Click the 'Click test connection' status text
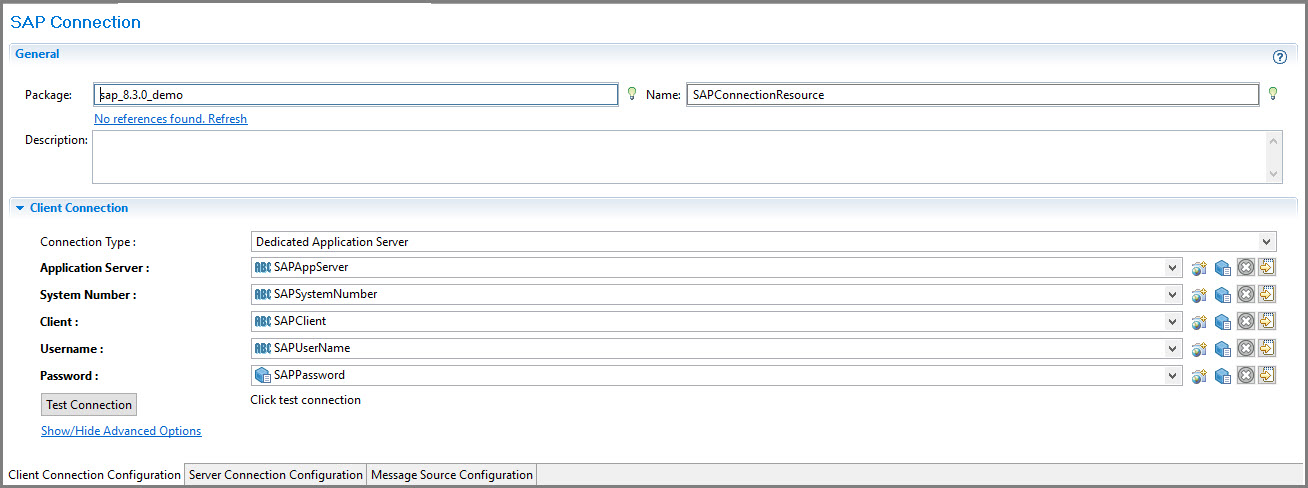Image resolution: width=1308 pixels, height=488 pixels. tap(305, 400)
